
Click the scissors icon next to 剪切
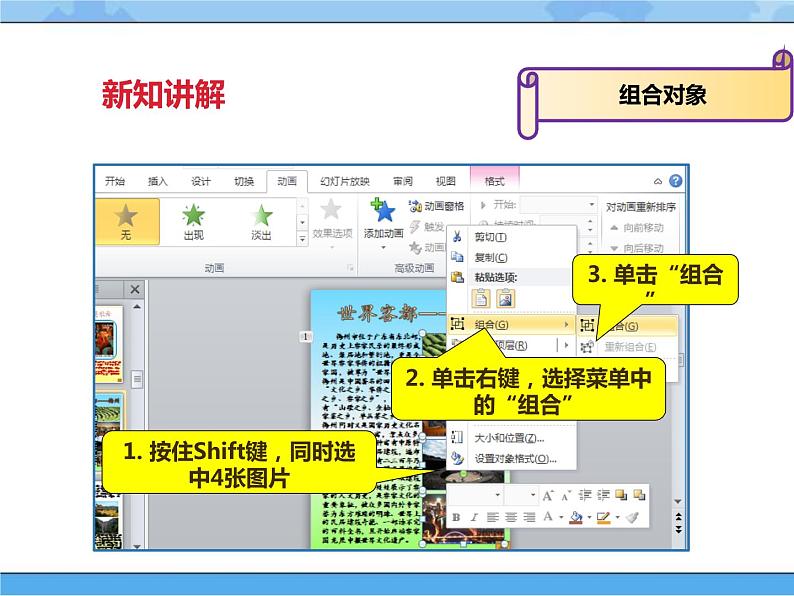pyautogui.click(x=457, y=236)
